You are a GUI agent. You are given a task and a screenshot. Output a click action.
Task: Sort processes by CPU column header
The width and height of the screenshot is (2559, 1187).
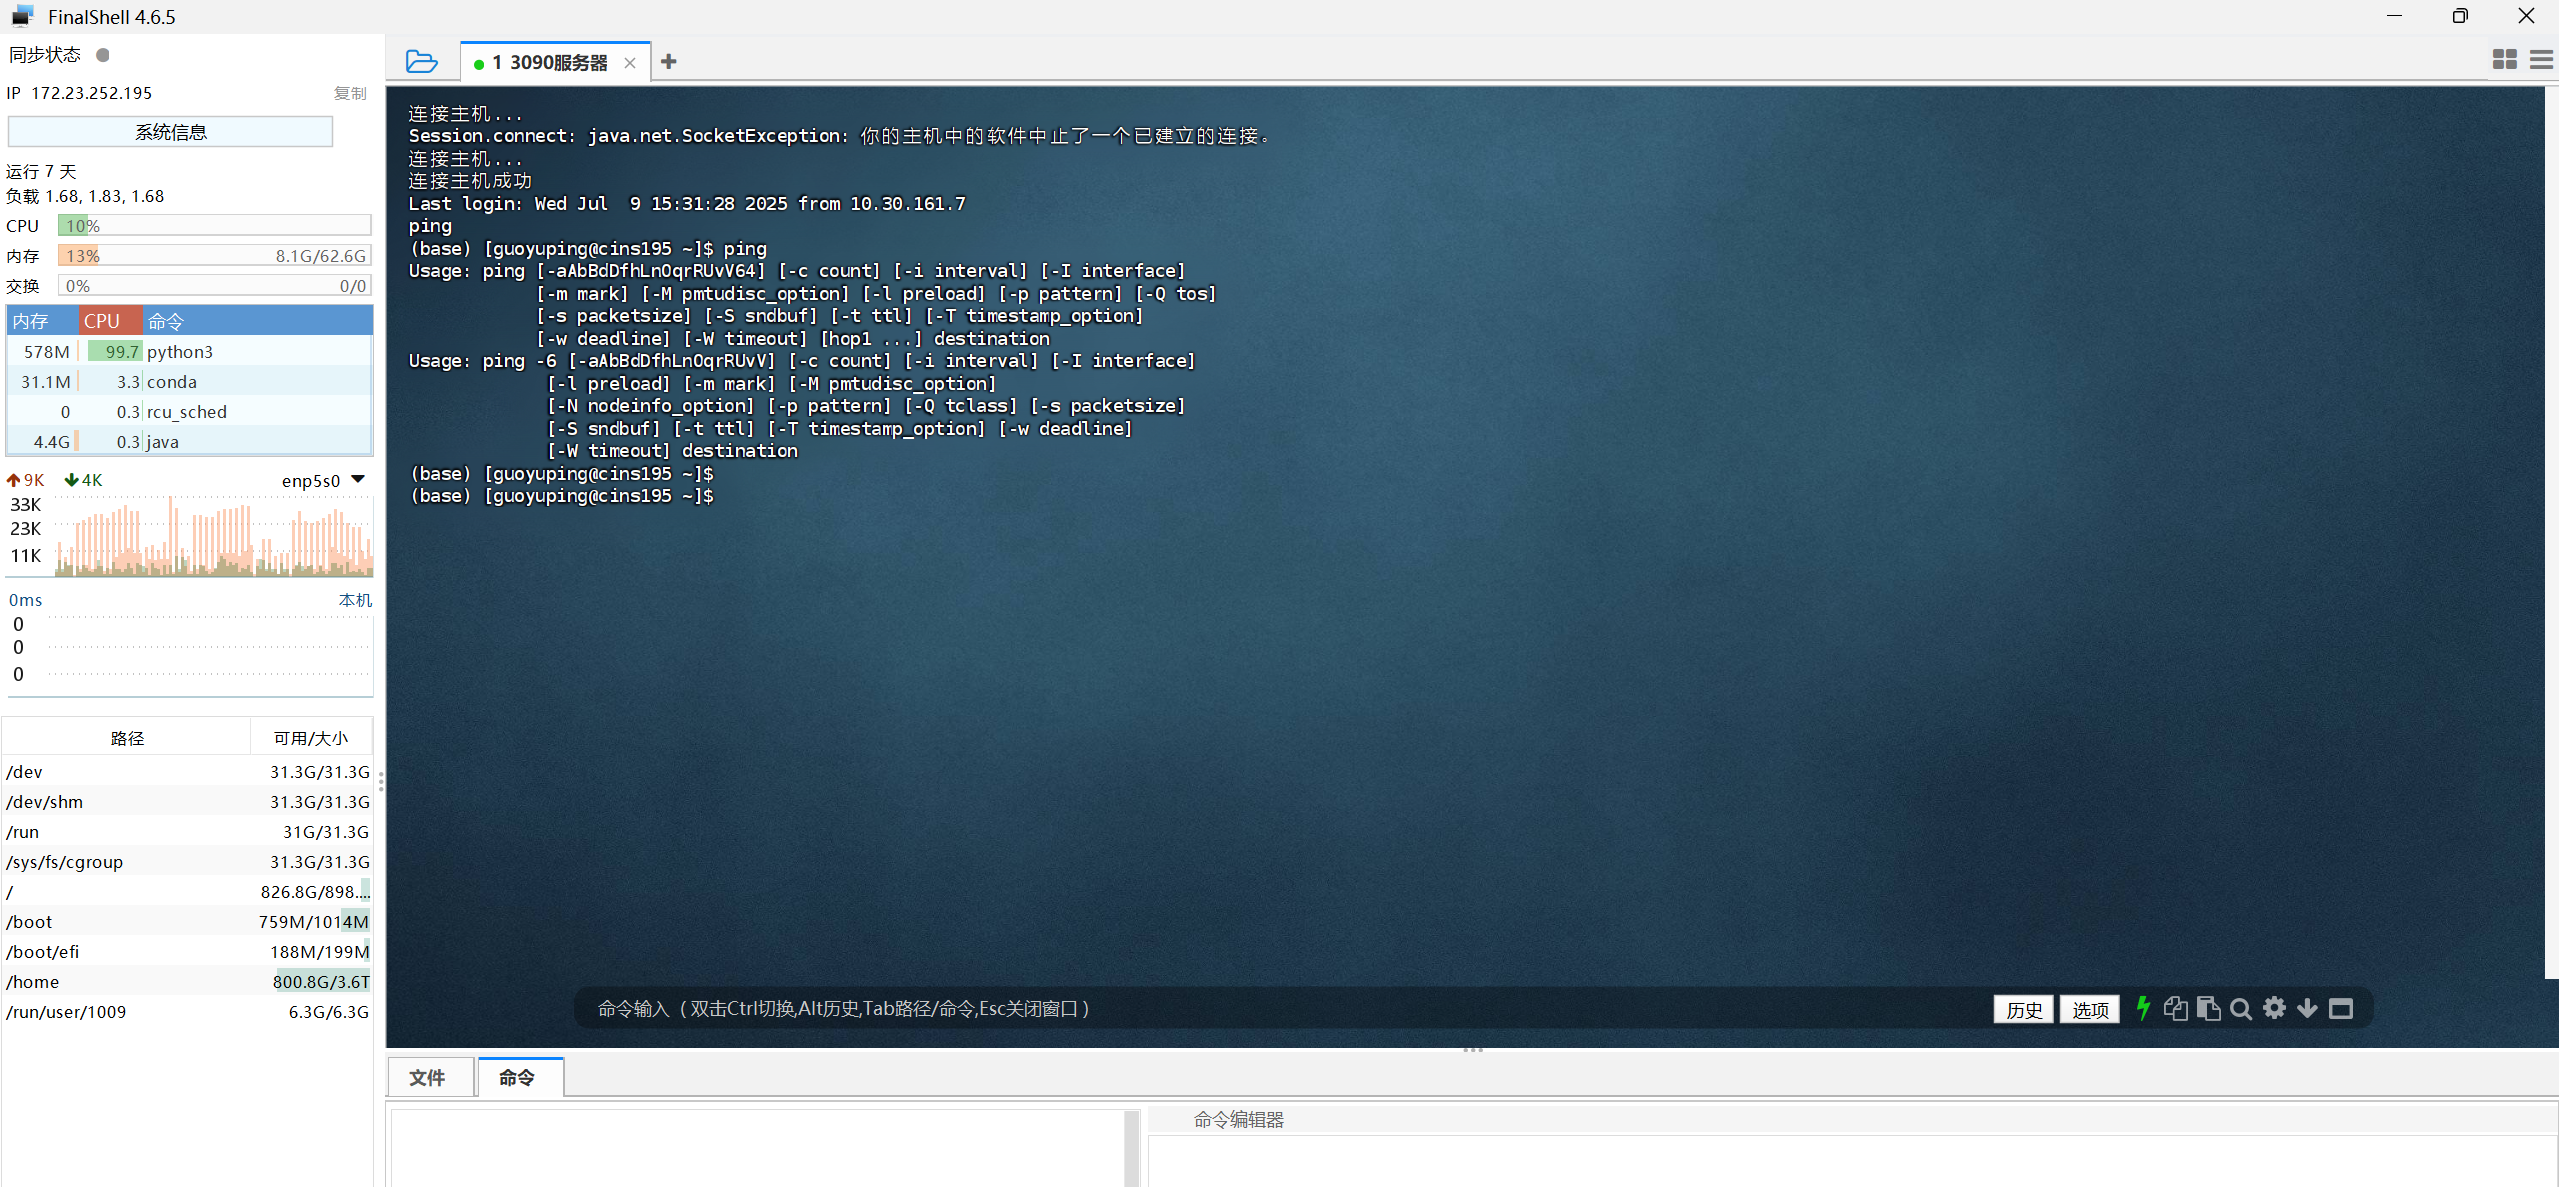(110, 321)
